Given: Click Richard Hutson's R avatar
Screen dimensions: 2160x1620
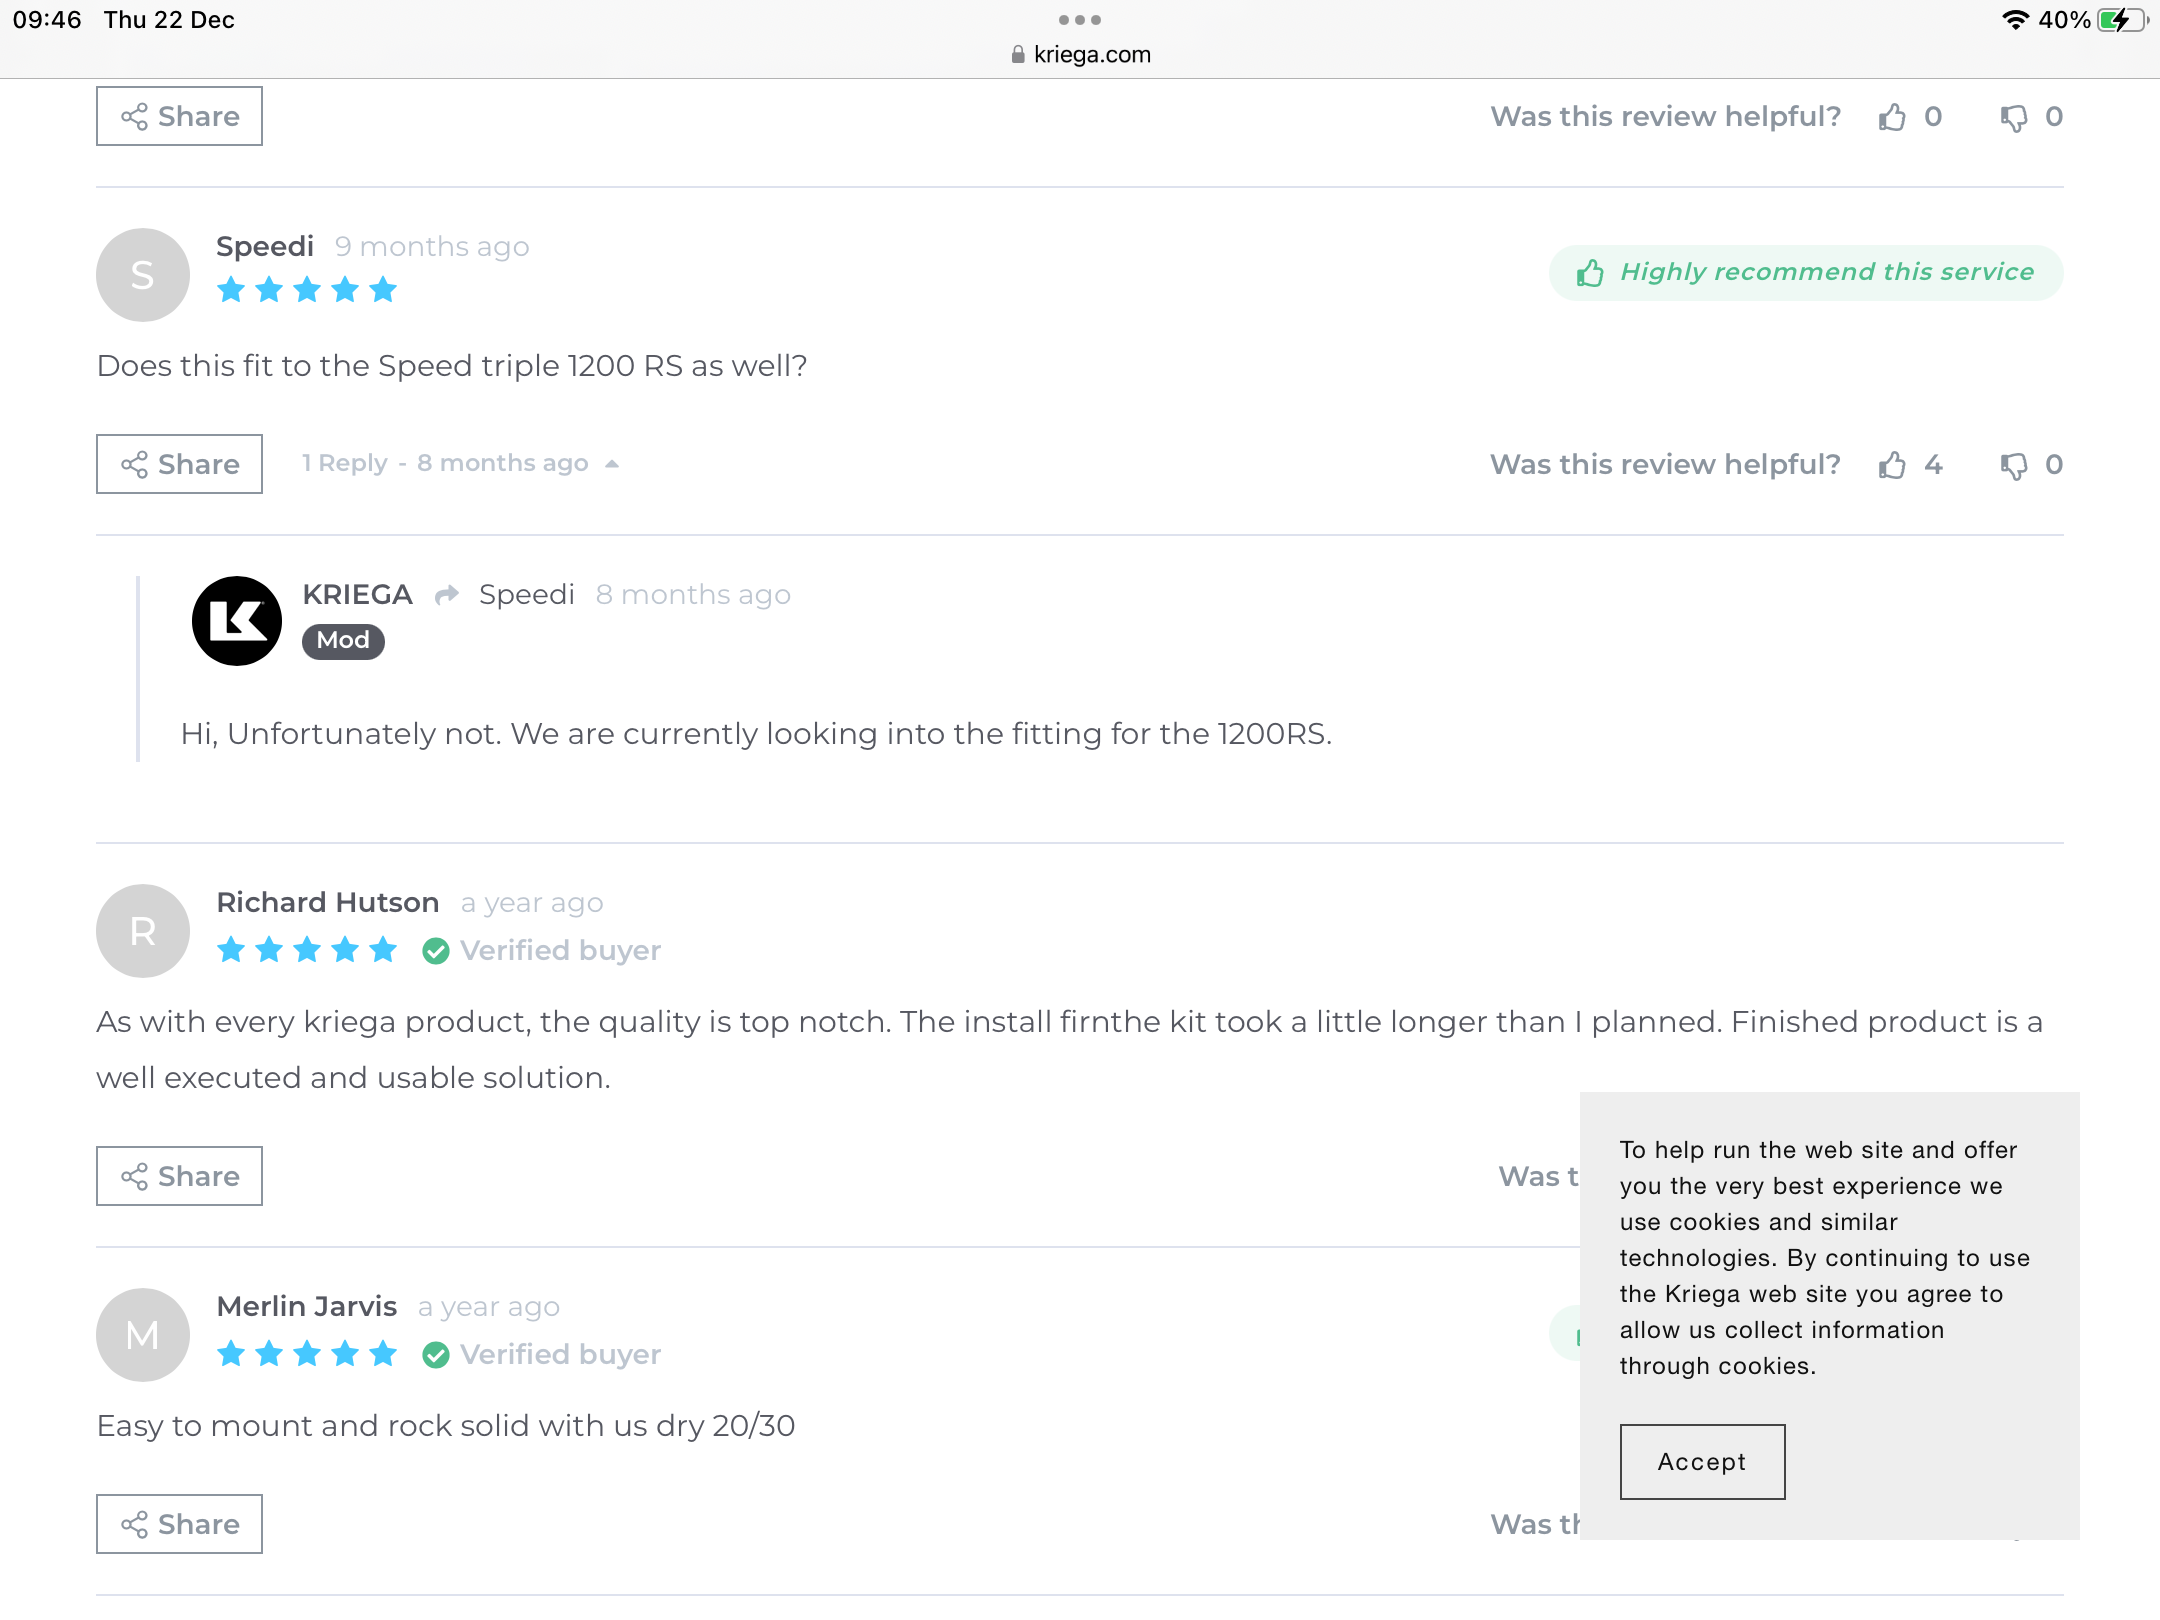Looking at the screenshot, I should click(x=143, y=931).
